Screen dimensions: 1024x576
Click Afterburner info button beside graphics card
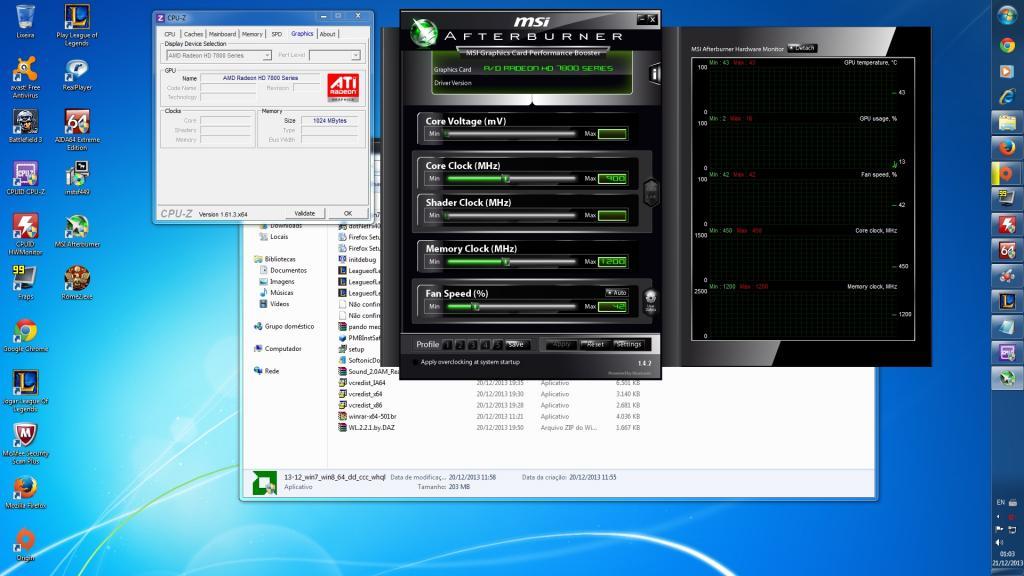tap(654, 74)
